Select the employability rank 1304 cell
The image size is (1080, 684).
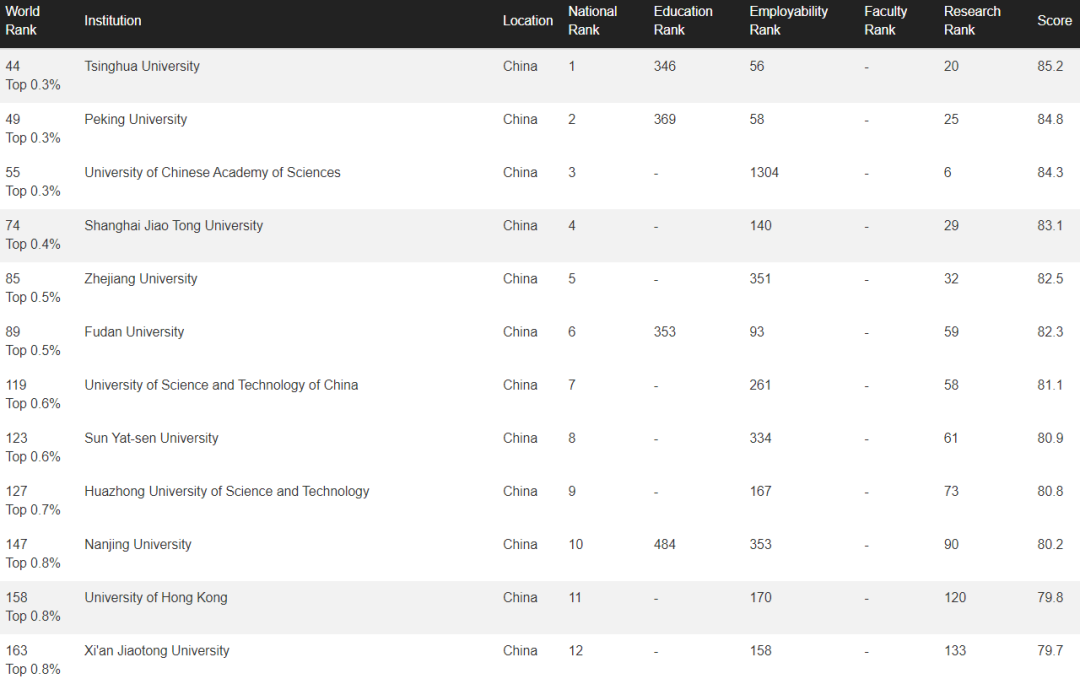coord(764,172)
